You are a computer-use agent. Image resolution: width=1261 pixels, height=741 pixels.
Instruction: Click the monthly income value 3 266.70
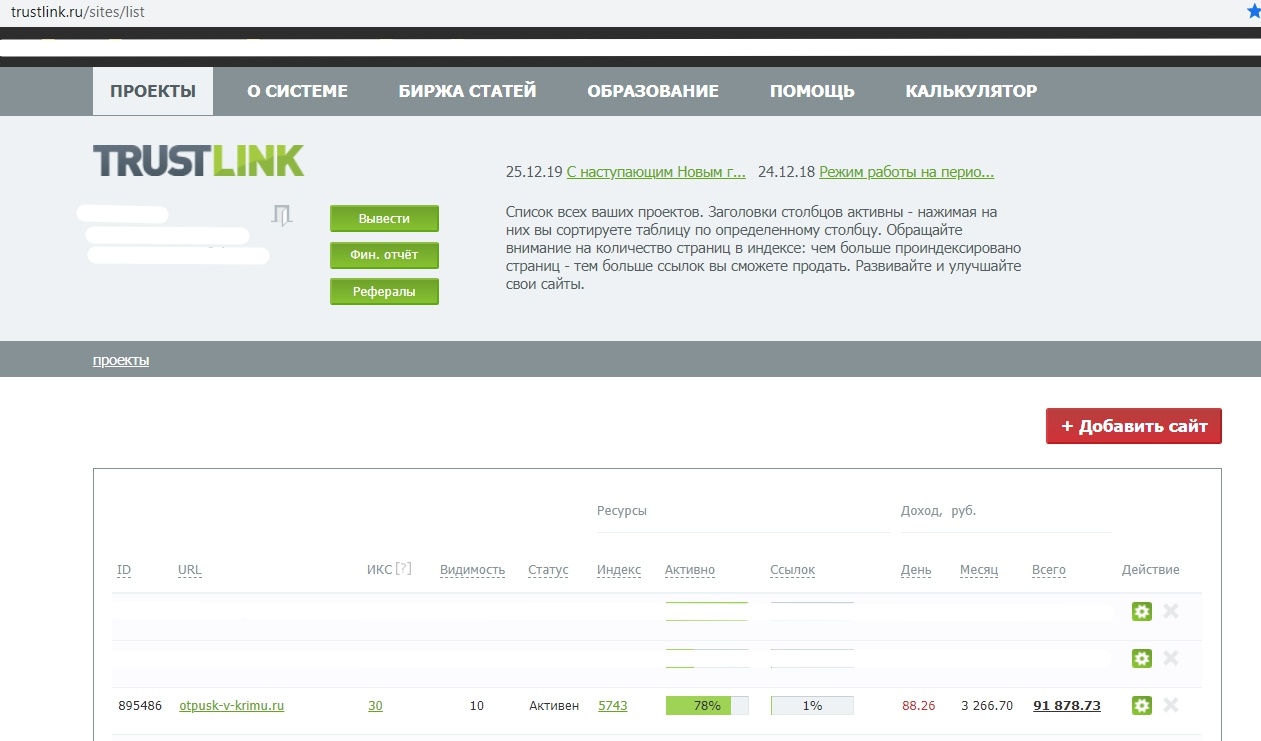point(987,706)
